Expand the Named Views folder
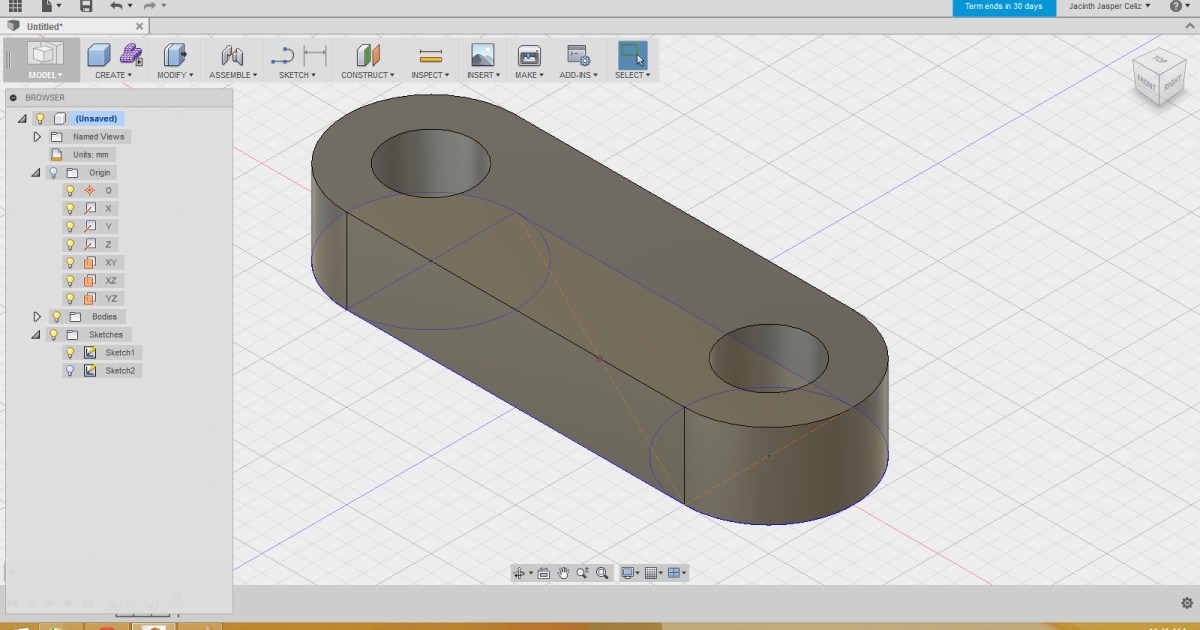Image resolution: width=1200 pixels, height=630 pixels. coord(37,137)
